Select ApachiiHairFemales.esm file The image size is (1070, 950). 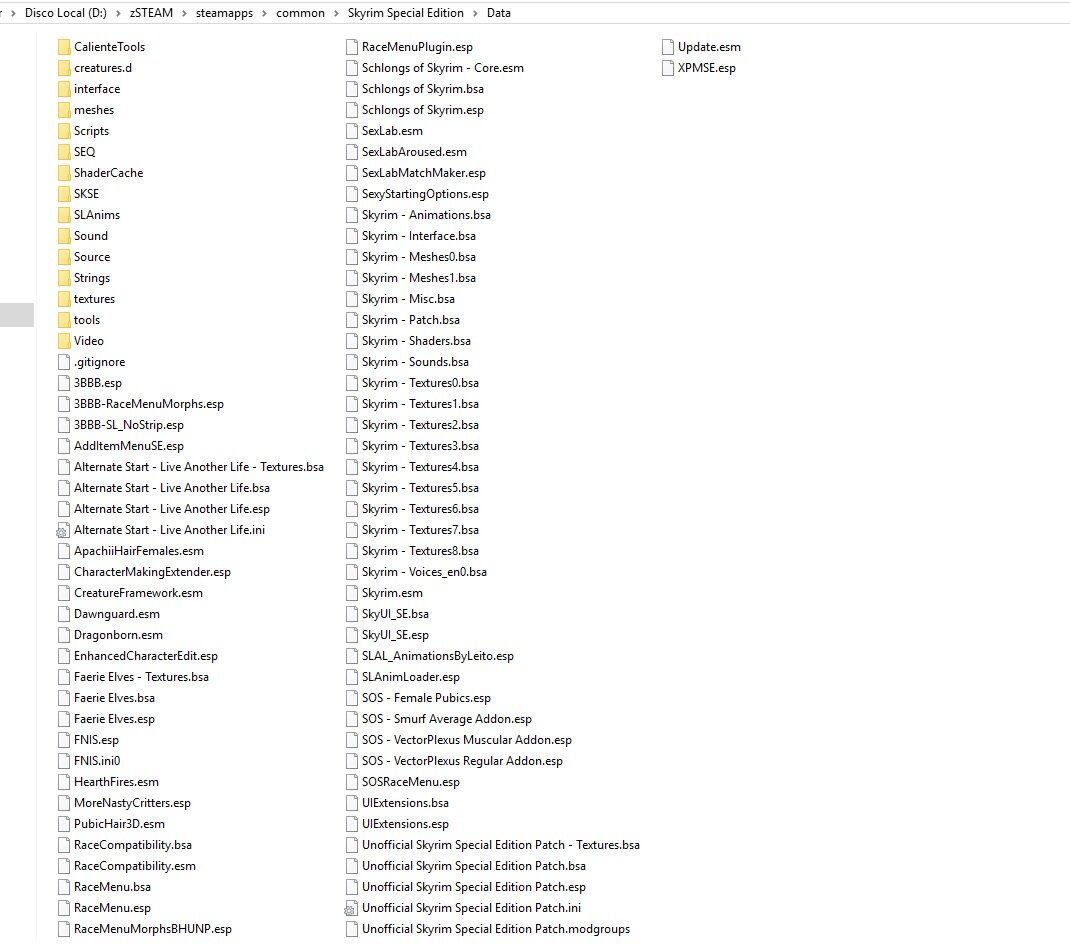[x=139, y=551]
